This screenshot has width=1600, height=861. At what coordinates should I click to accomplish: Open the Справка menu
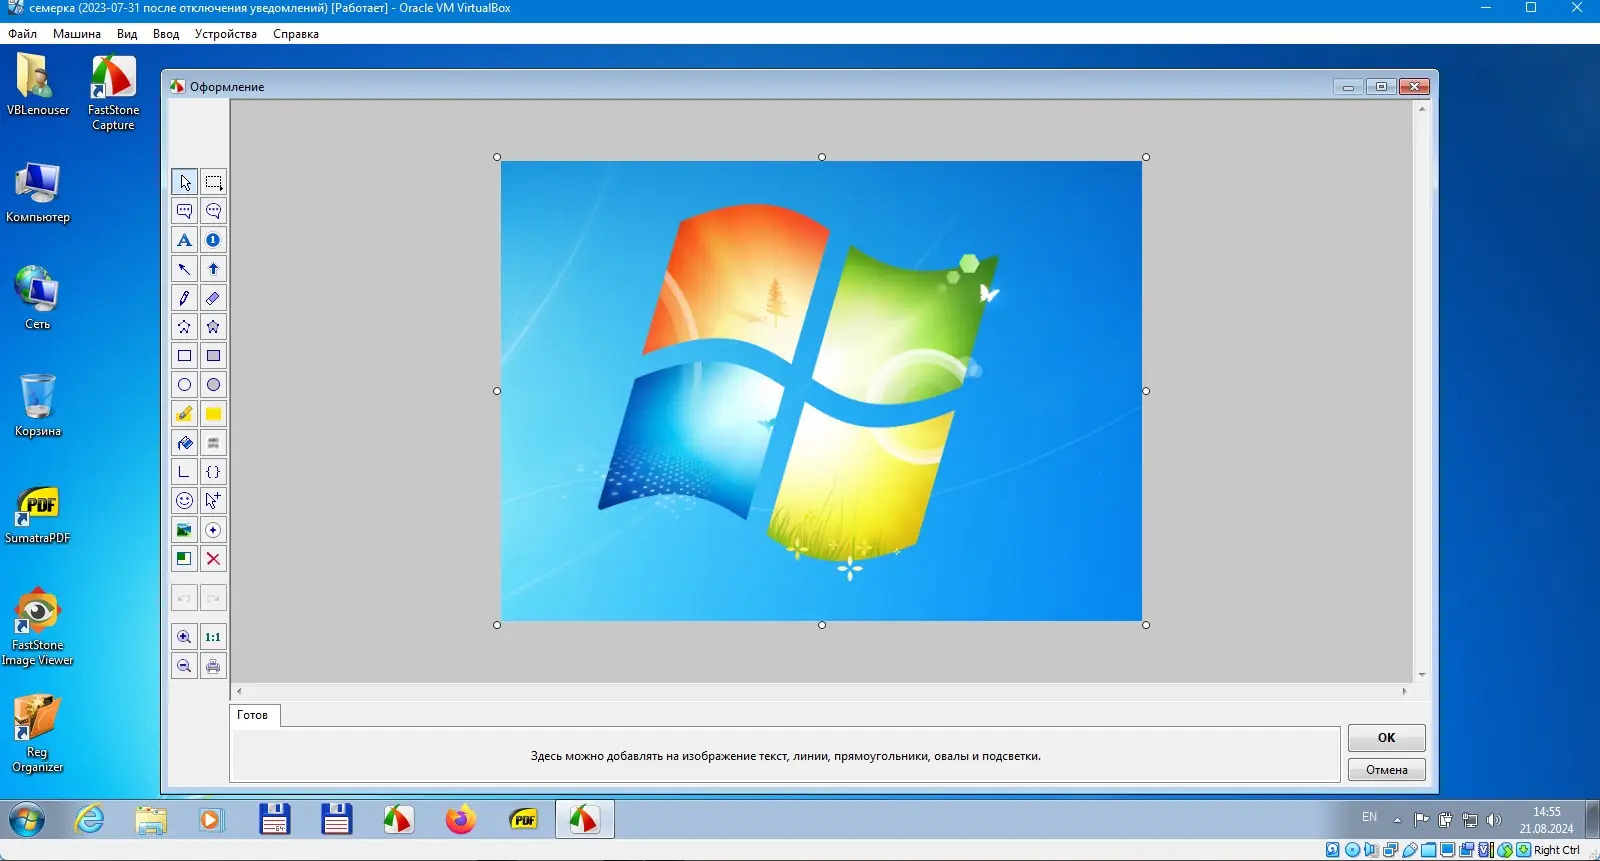[296, 34]
